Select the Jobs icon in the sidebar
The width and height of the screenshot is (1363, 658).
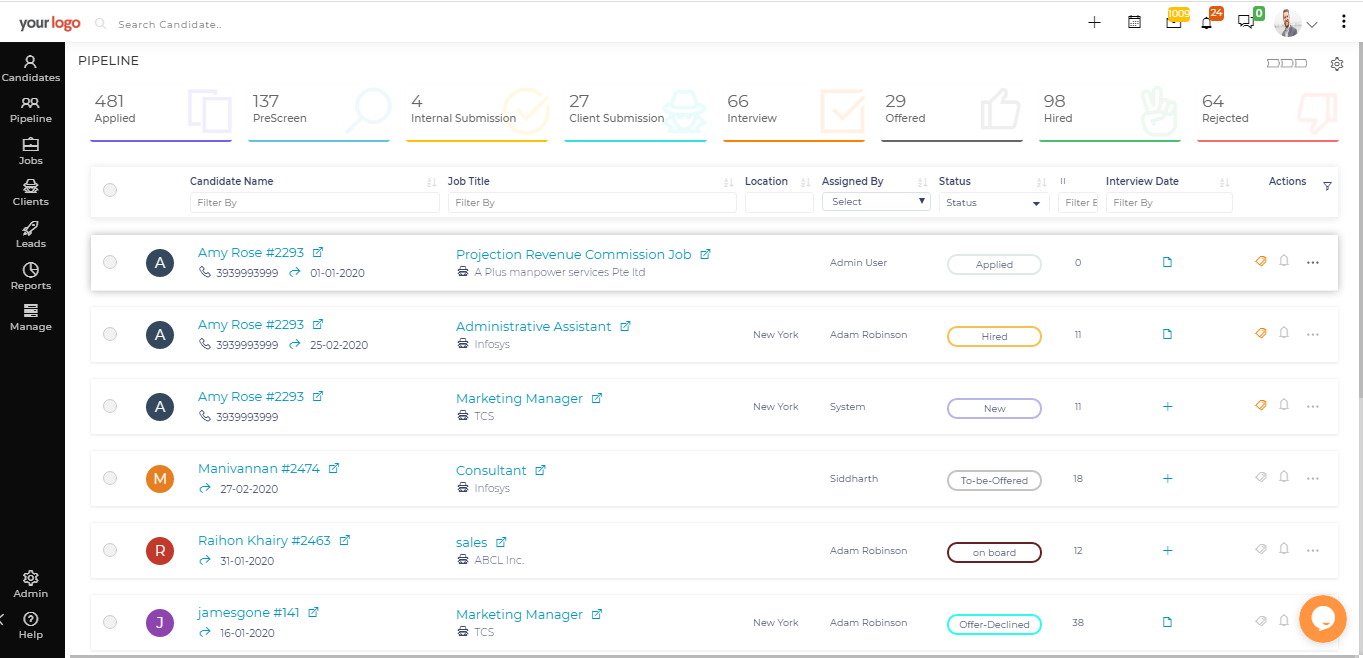[x=30, y=146]
